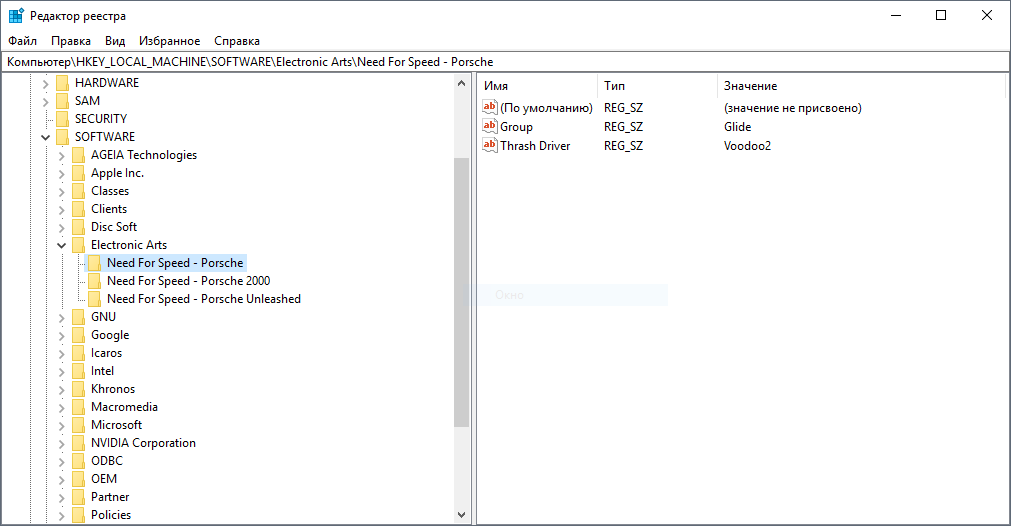Collapse the SOFTWARE key
The image size is (1011, 526).
[x=45, y=137]
